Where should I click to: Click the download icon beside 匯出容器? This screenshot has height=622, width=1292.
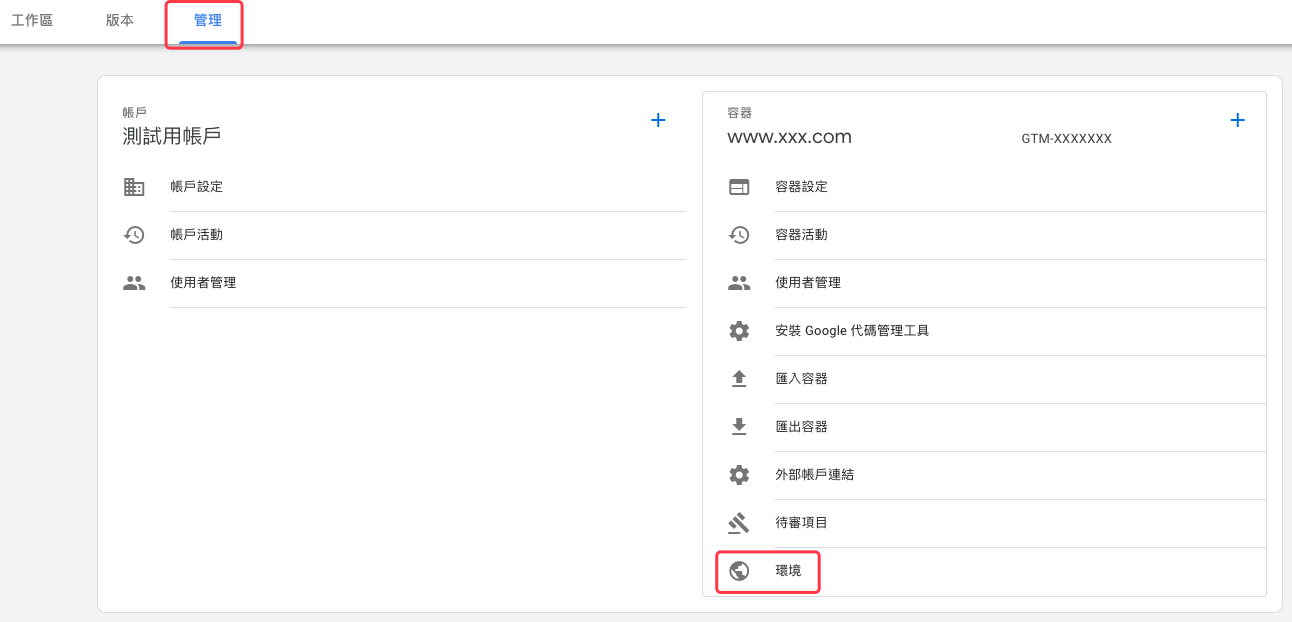tap(739, 427)
